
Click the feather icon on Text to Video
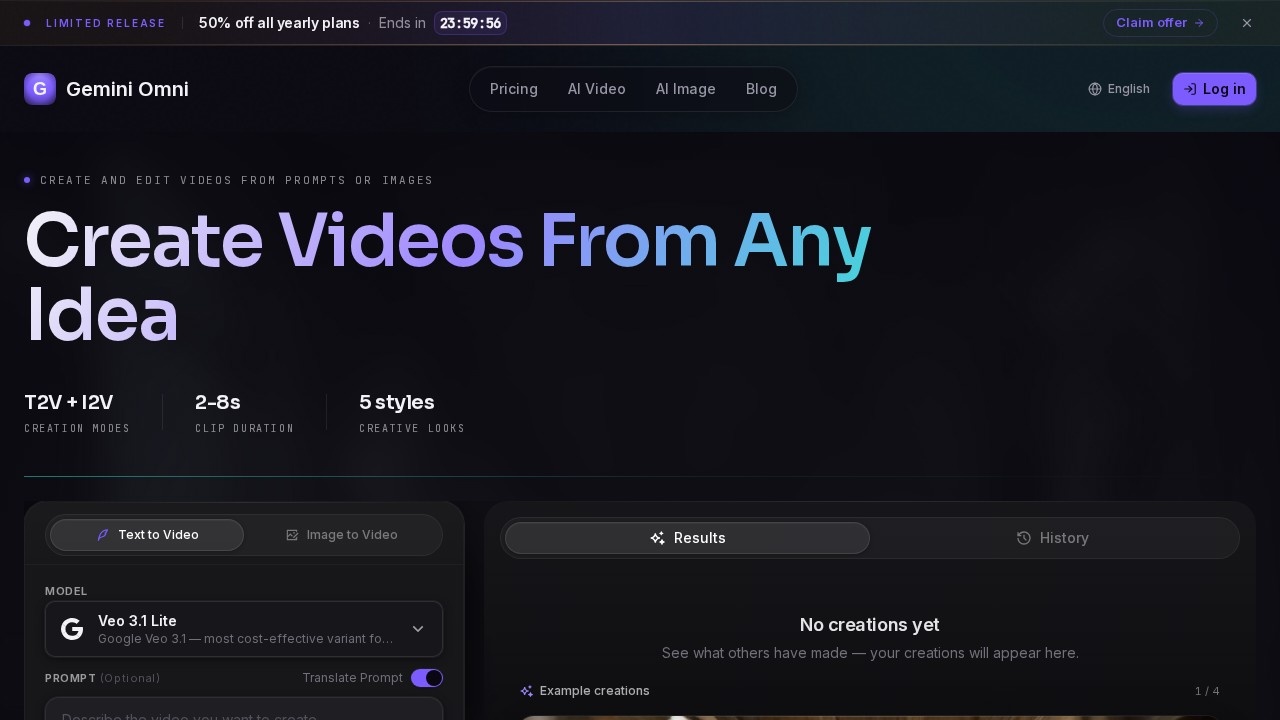coord(102,535)
